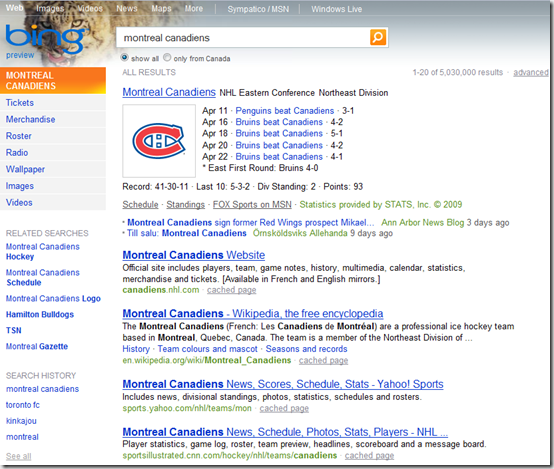Open the Yahoo! Sports Canadiens result
554x469 pixels.
point(283,384)
